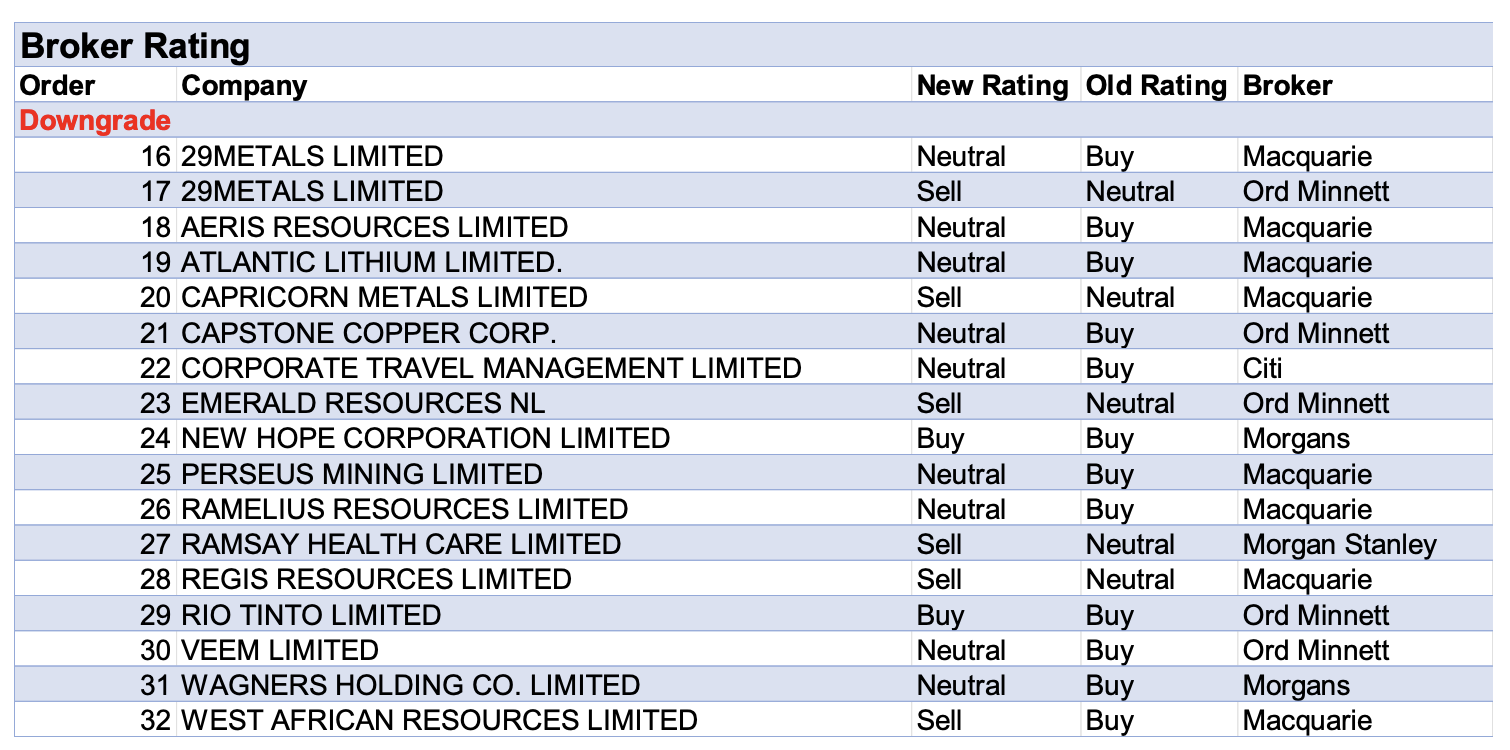Select the RIO TINTO LIMITED cell
Viewport: 1510px width, 750px height.
click(311, 615)
